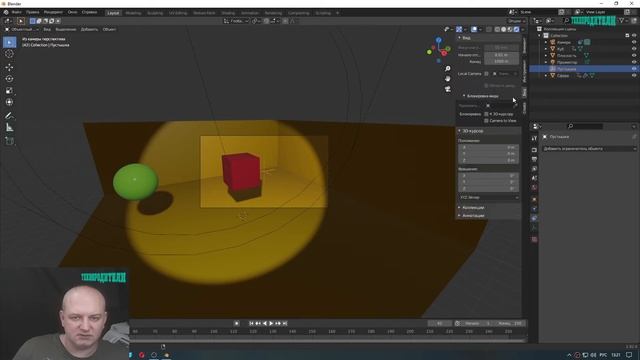The height and width of the screenshot is (360, 640).
Task: Open the shading options dropdown arrow
Action: (x=523, y=29)
